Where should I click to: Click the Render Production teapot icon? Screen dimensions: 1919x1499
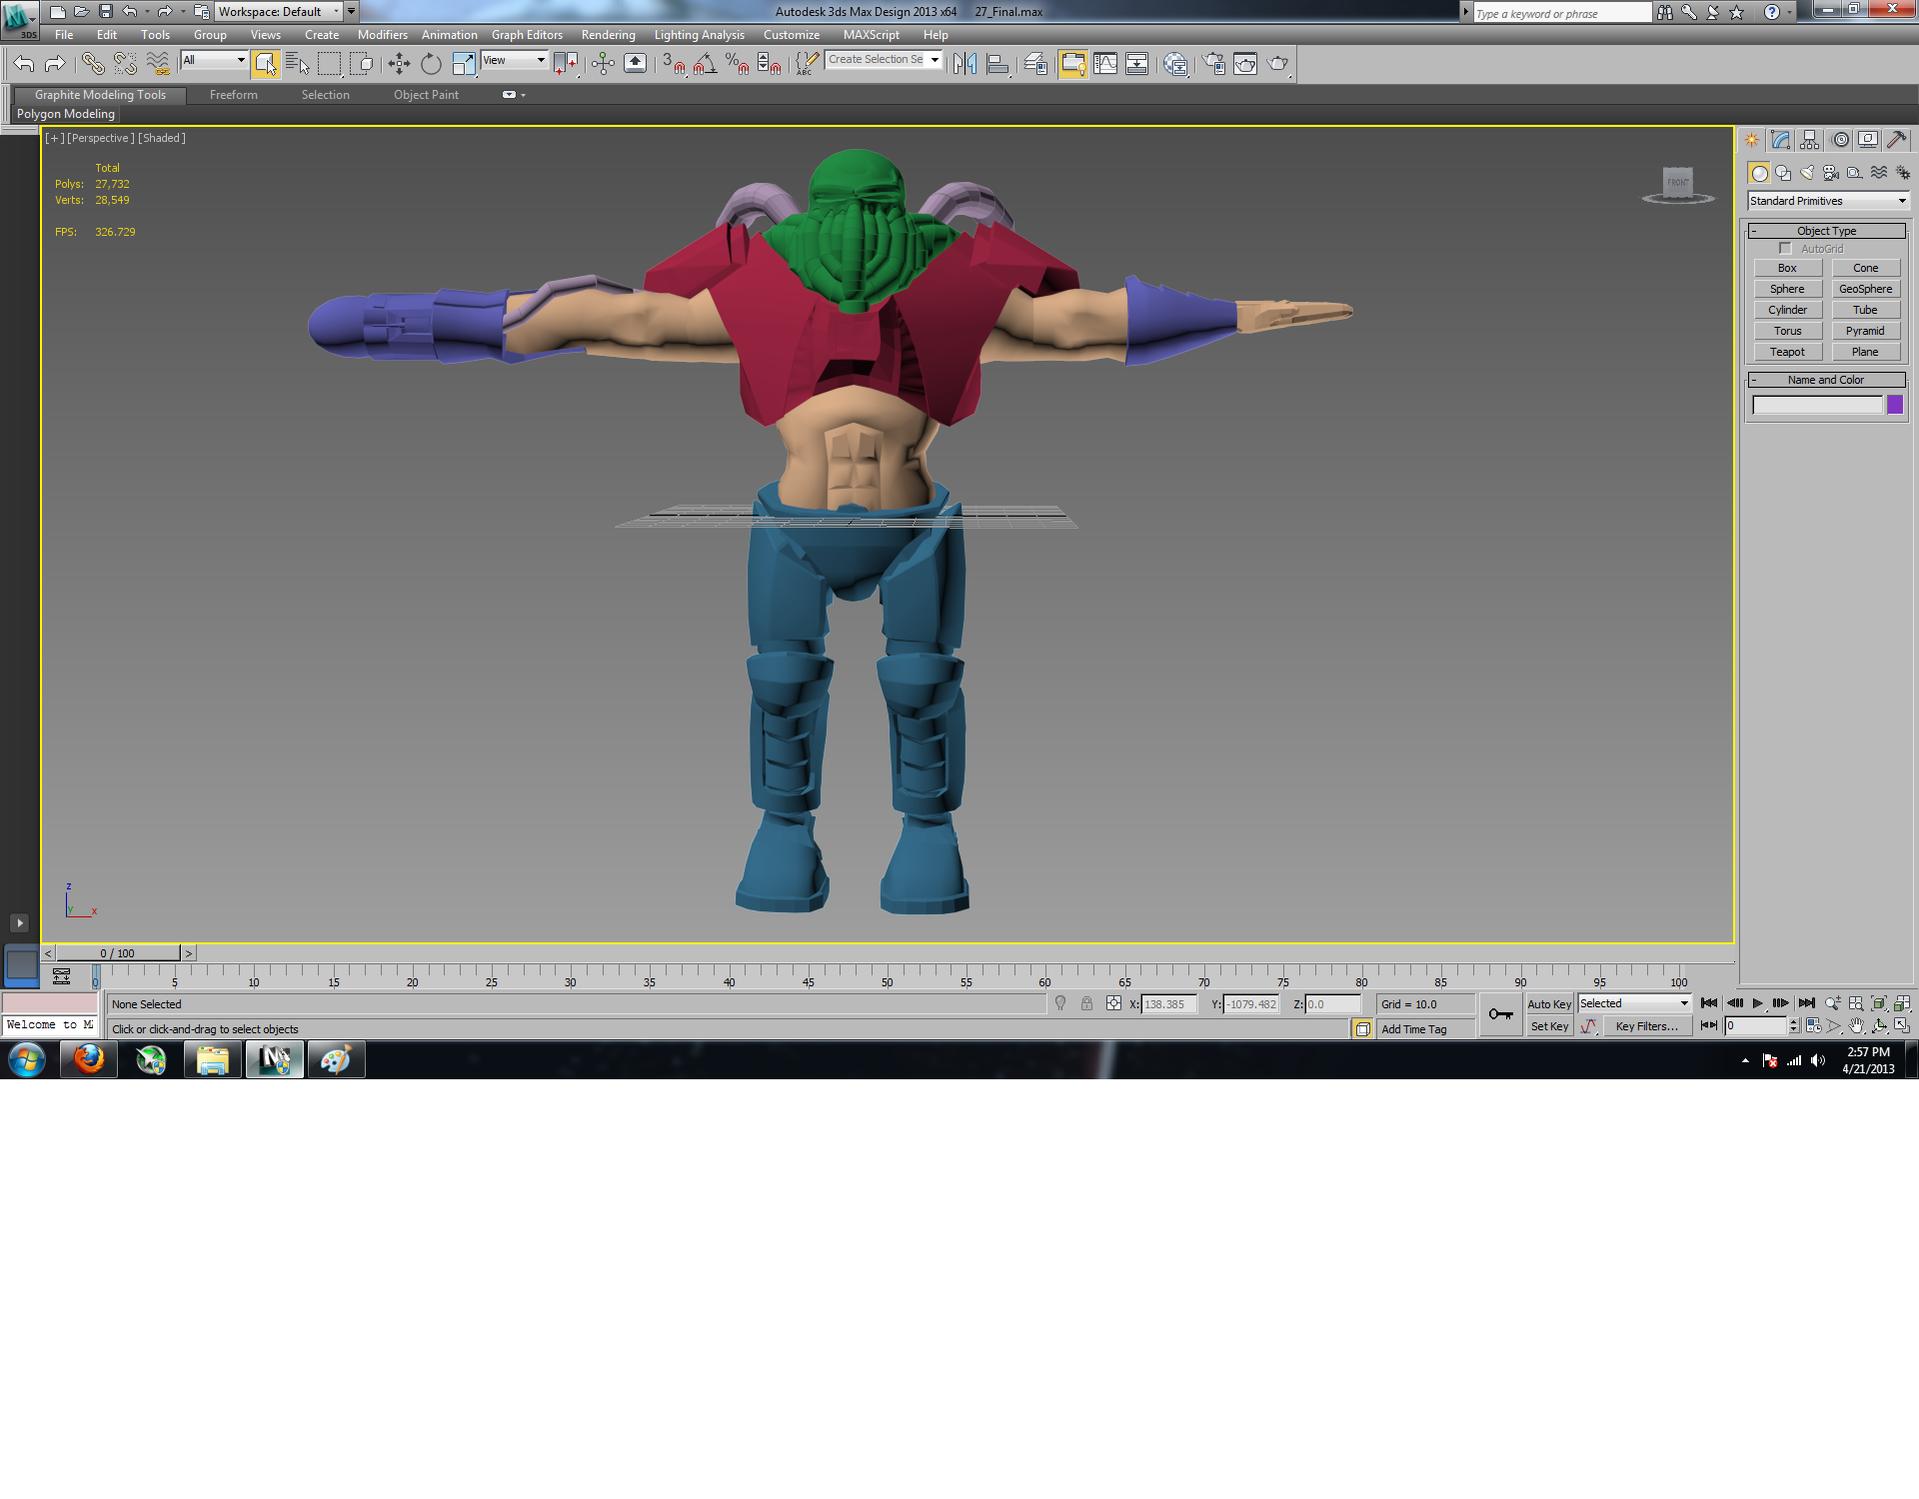point(1278,64)
